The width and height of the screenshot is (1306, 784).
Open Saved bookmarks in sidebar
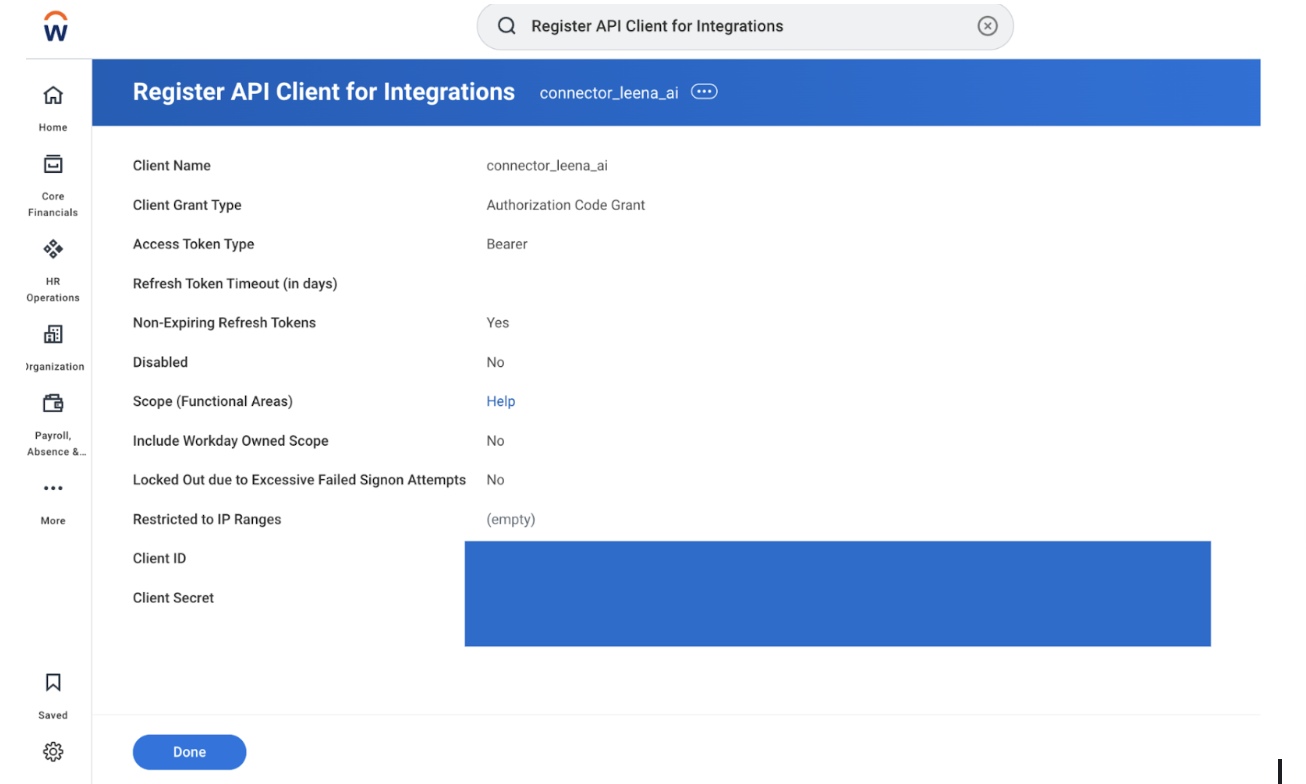click(x=53, y=696)
